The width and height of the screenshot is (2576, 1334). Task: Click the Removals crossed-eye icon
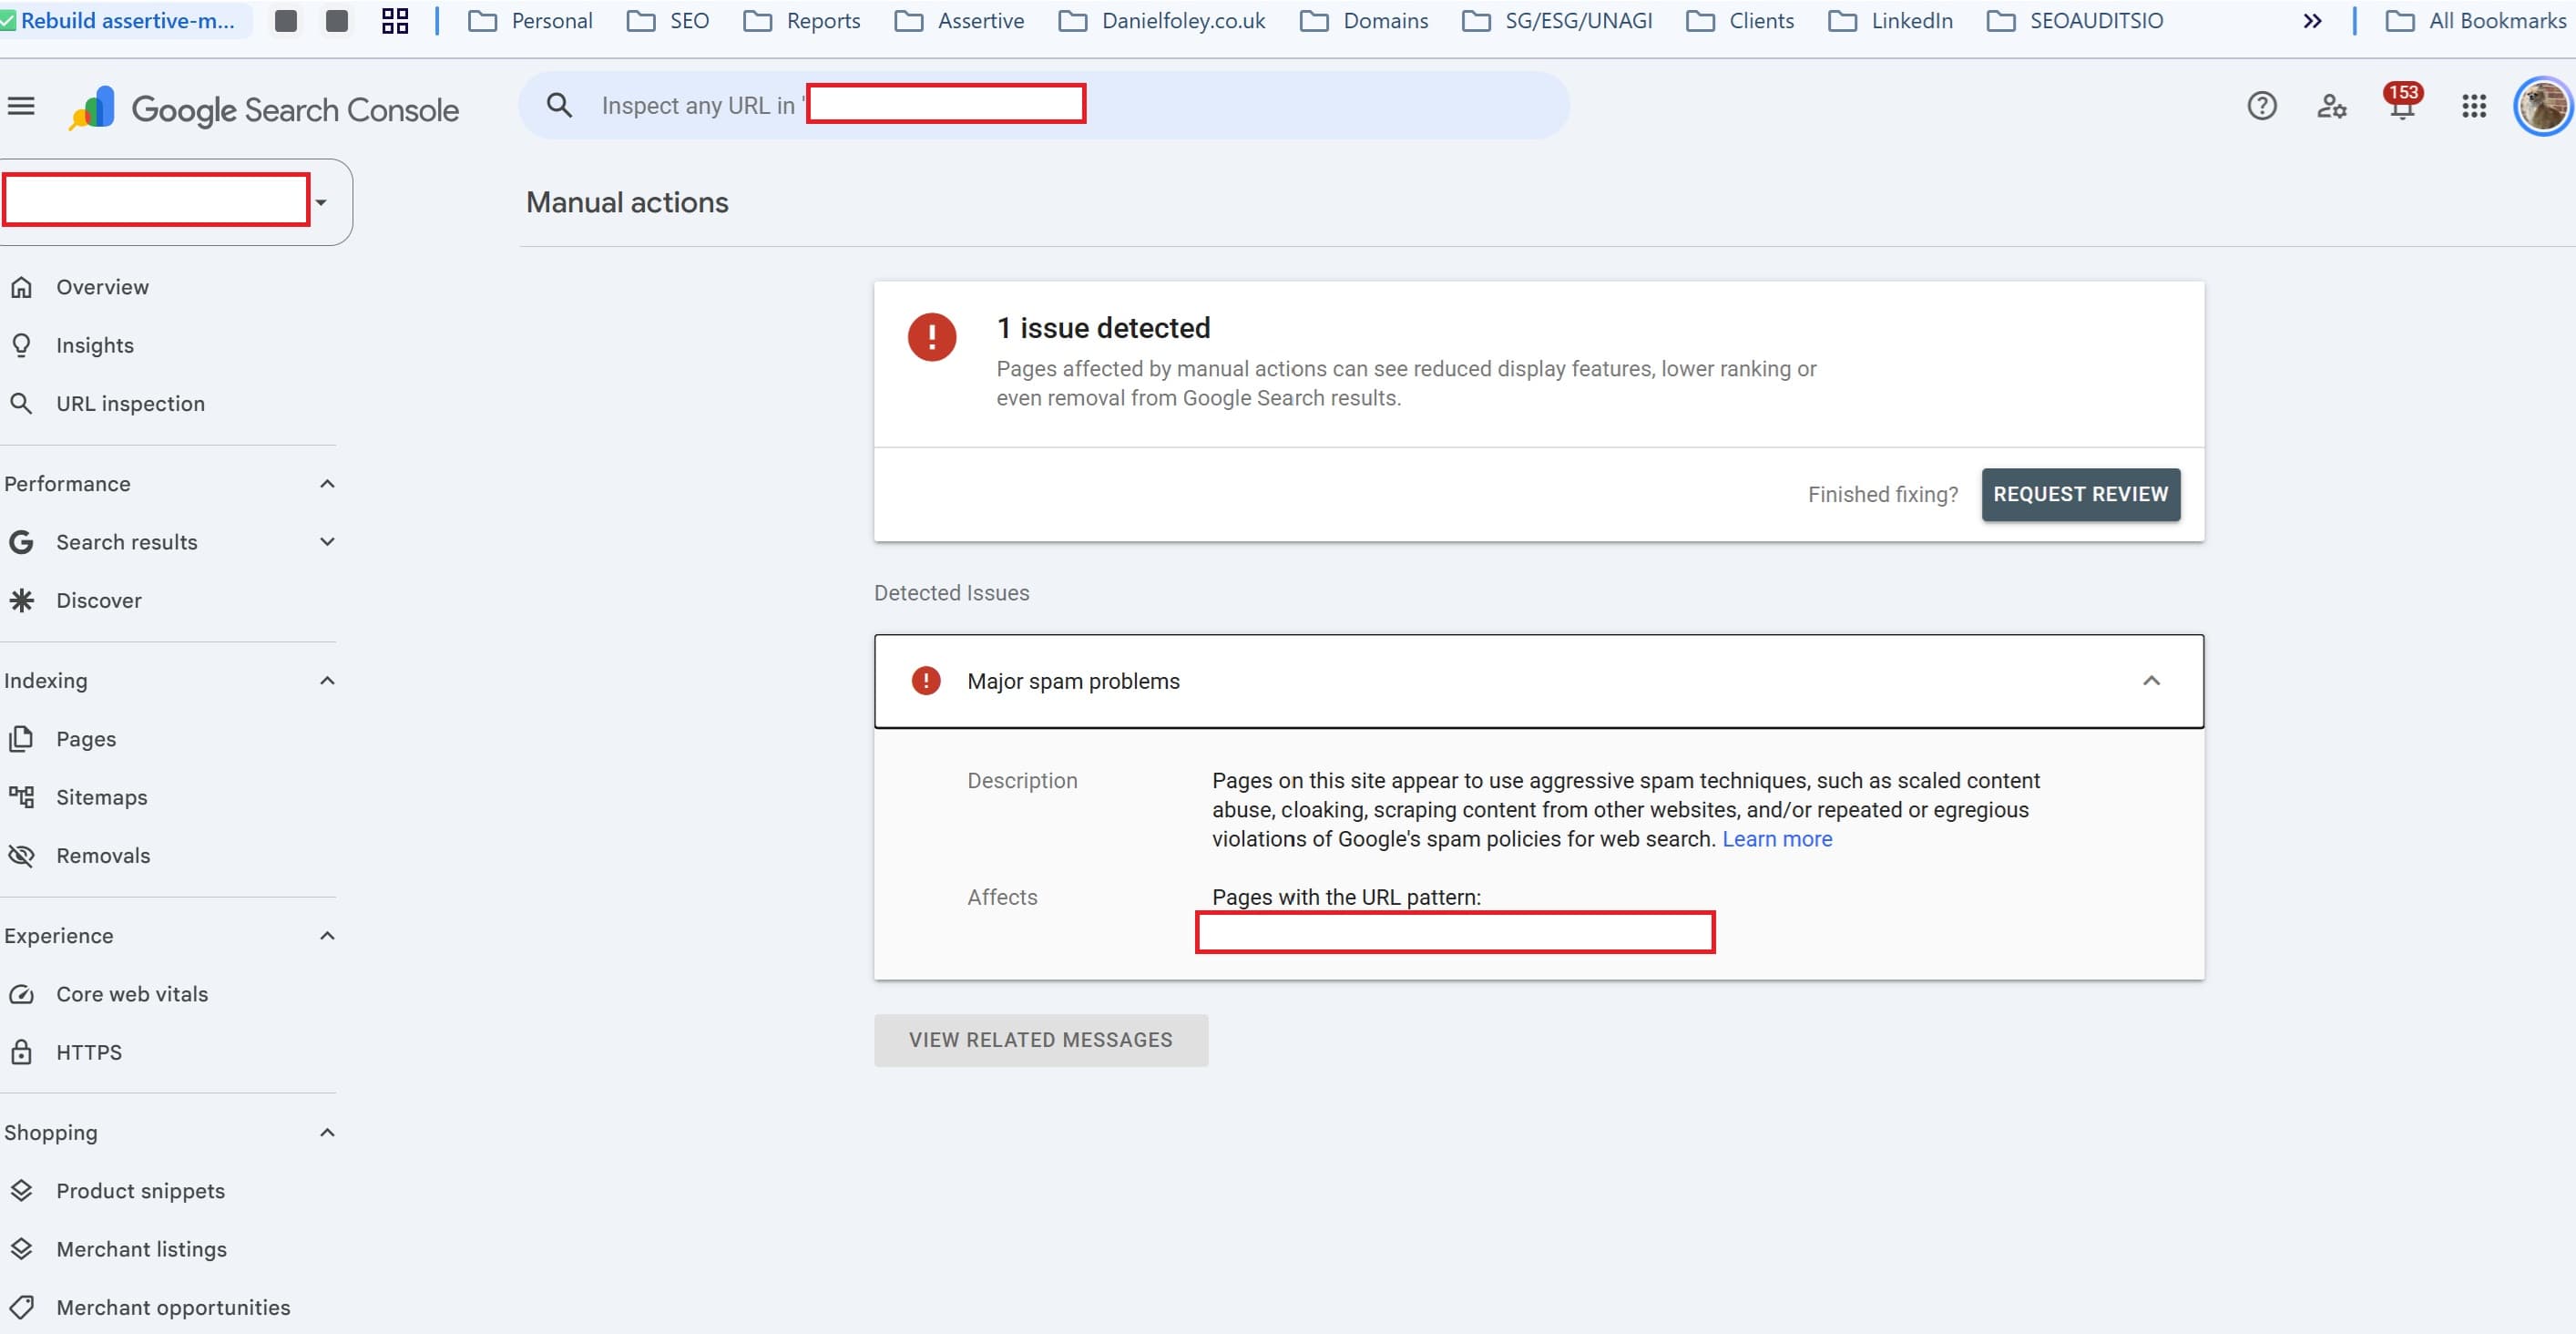click(21, 855)
